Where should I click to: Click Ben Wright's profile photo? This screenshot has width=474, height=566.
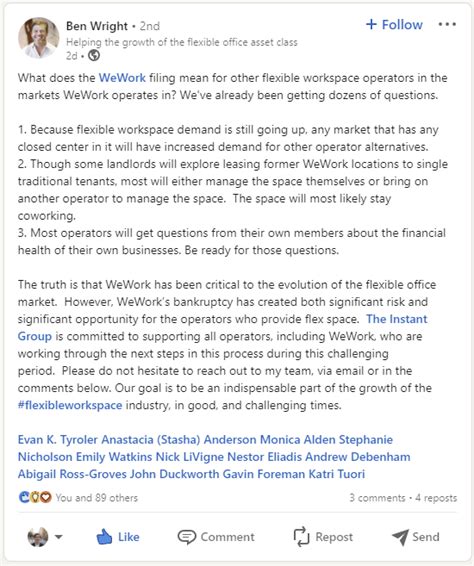coord(39,38)
